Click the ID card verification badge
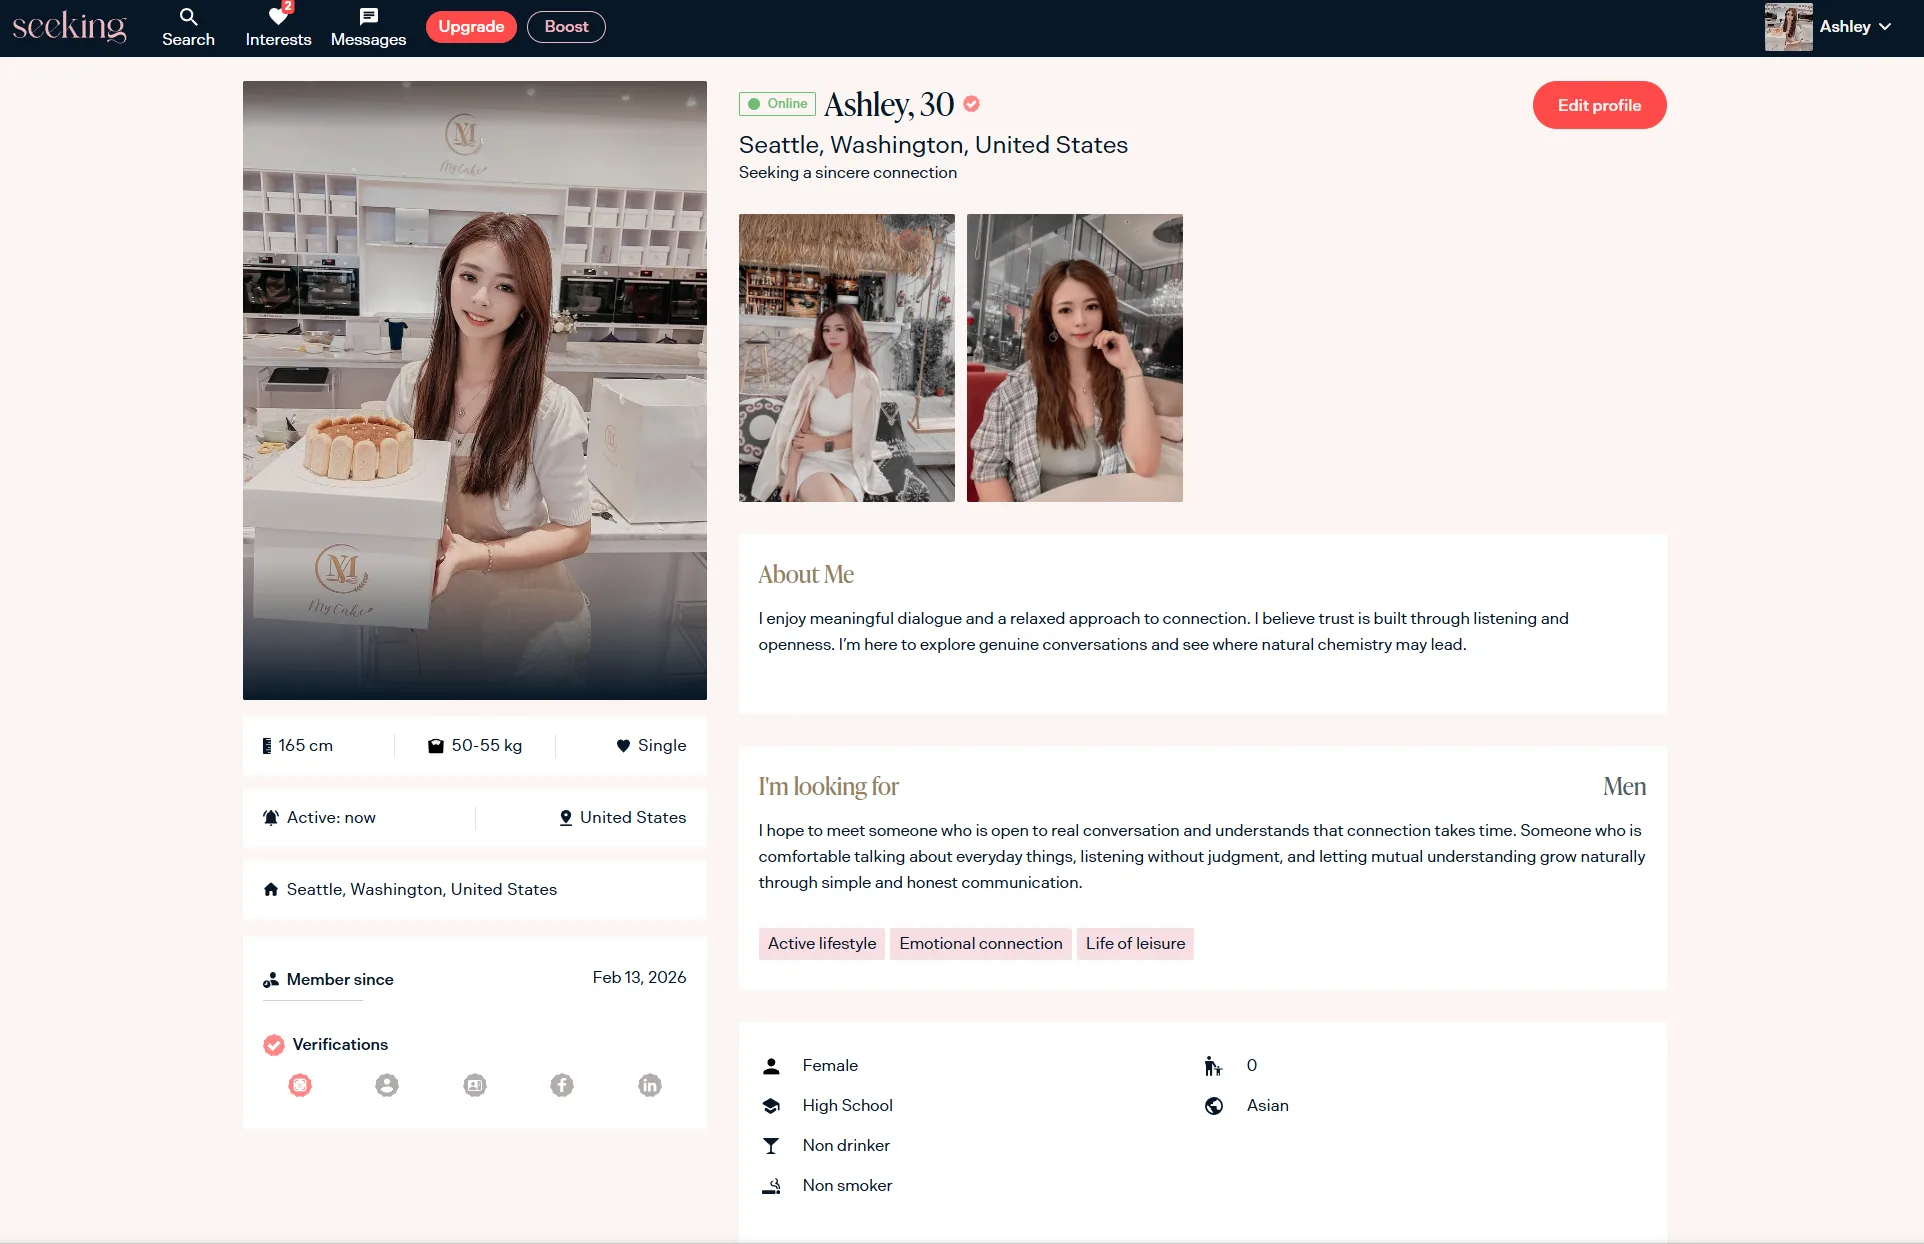 pos(475,1085)
